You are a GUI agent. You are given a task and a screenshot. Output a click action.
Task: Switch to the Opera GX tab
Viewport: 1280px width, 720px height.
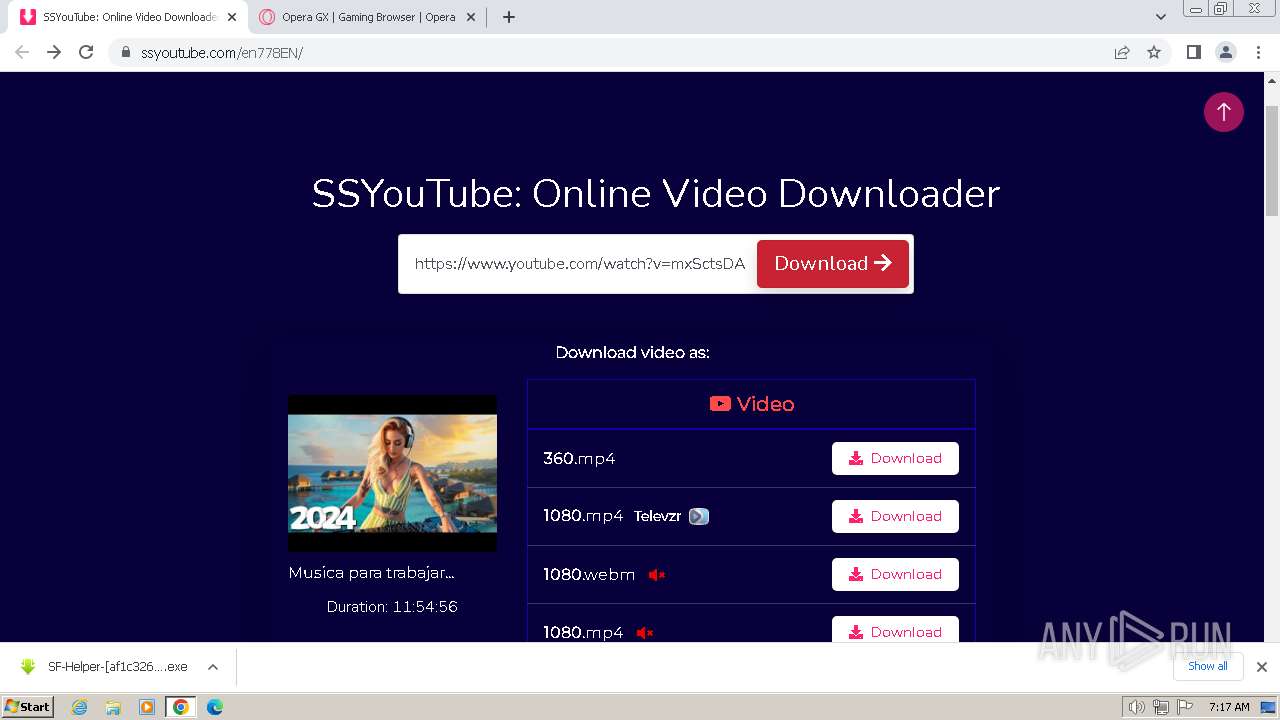pos(369,17)
